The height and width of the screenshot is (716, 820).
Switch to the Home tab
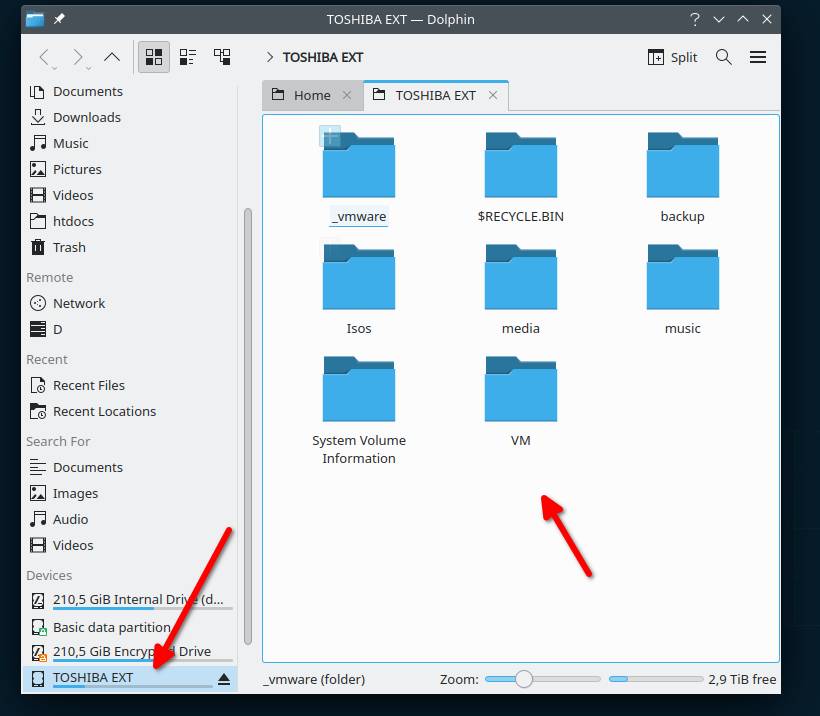(312, 96)
